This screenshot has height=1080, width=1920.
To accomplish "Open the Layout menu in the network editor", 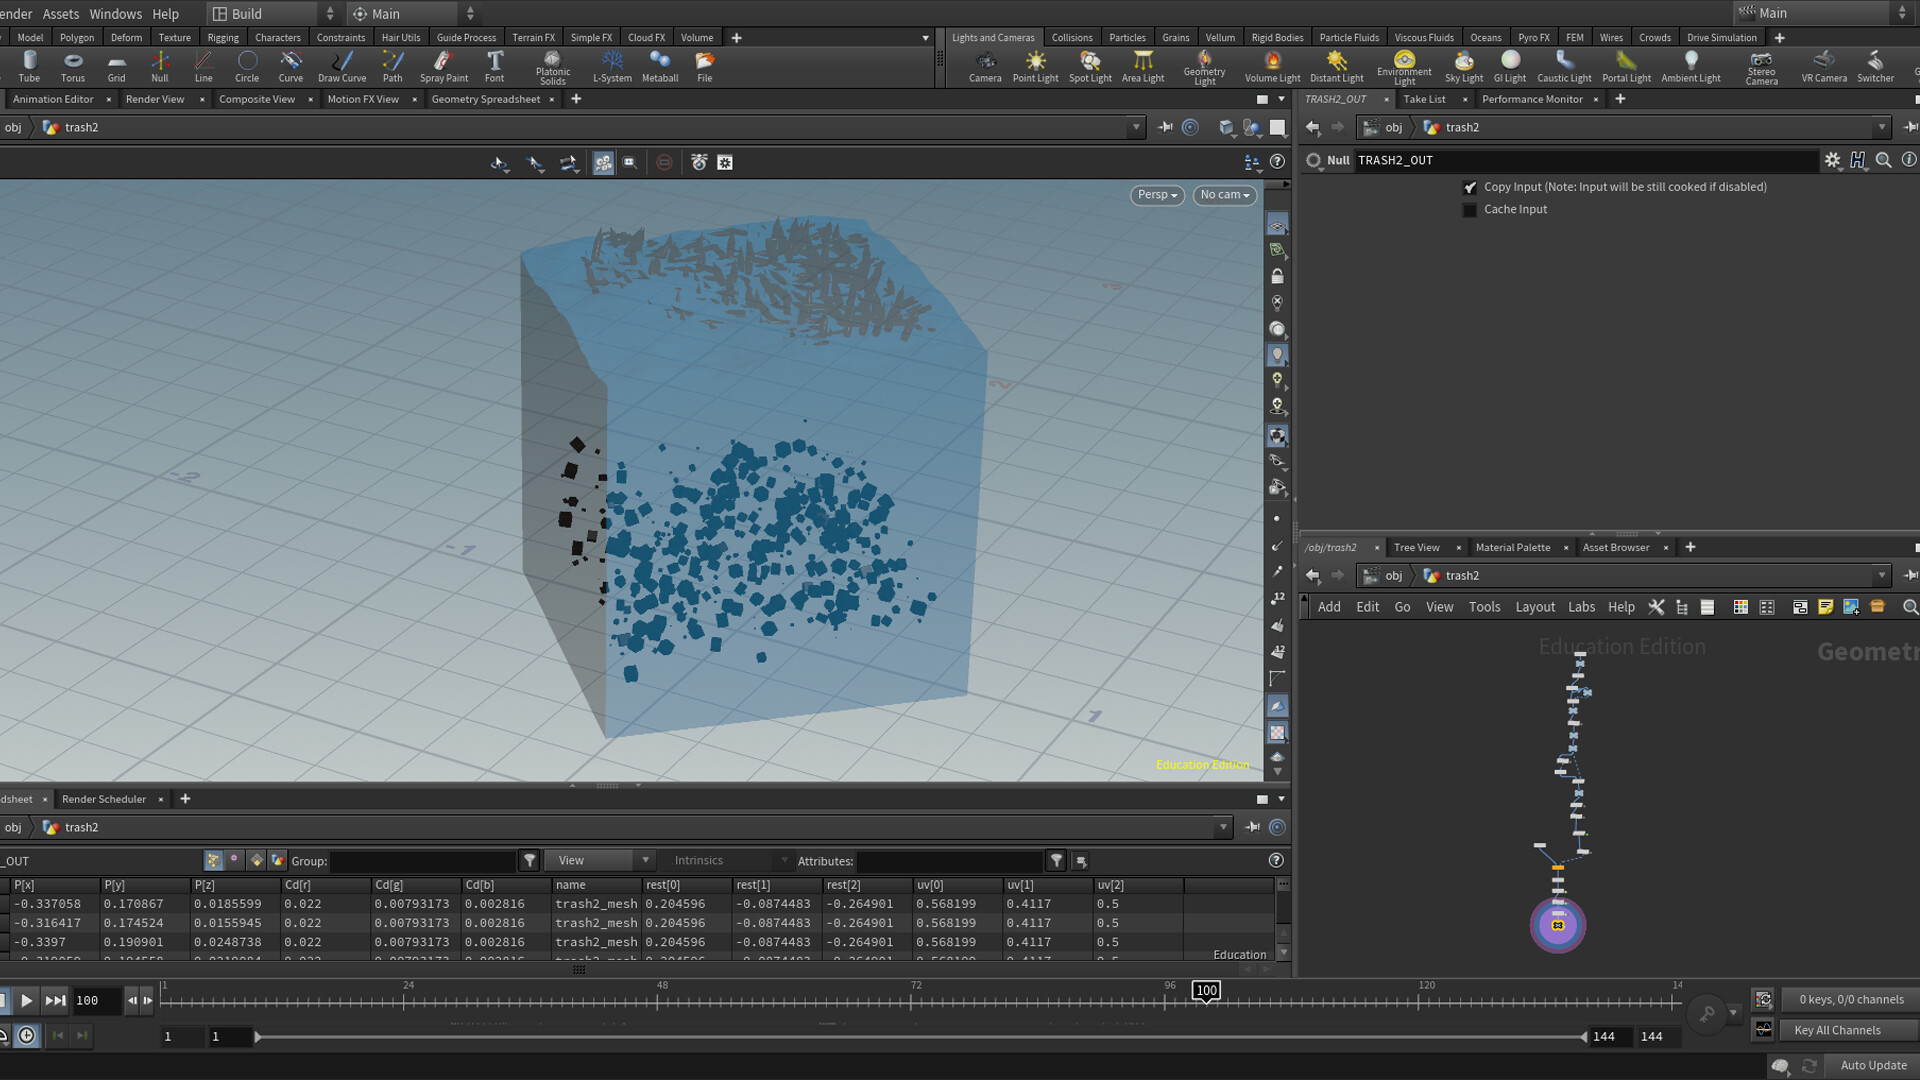I will [1534, 607].
